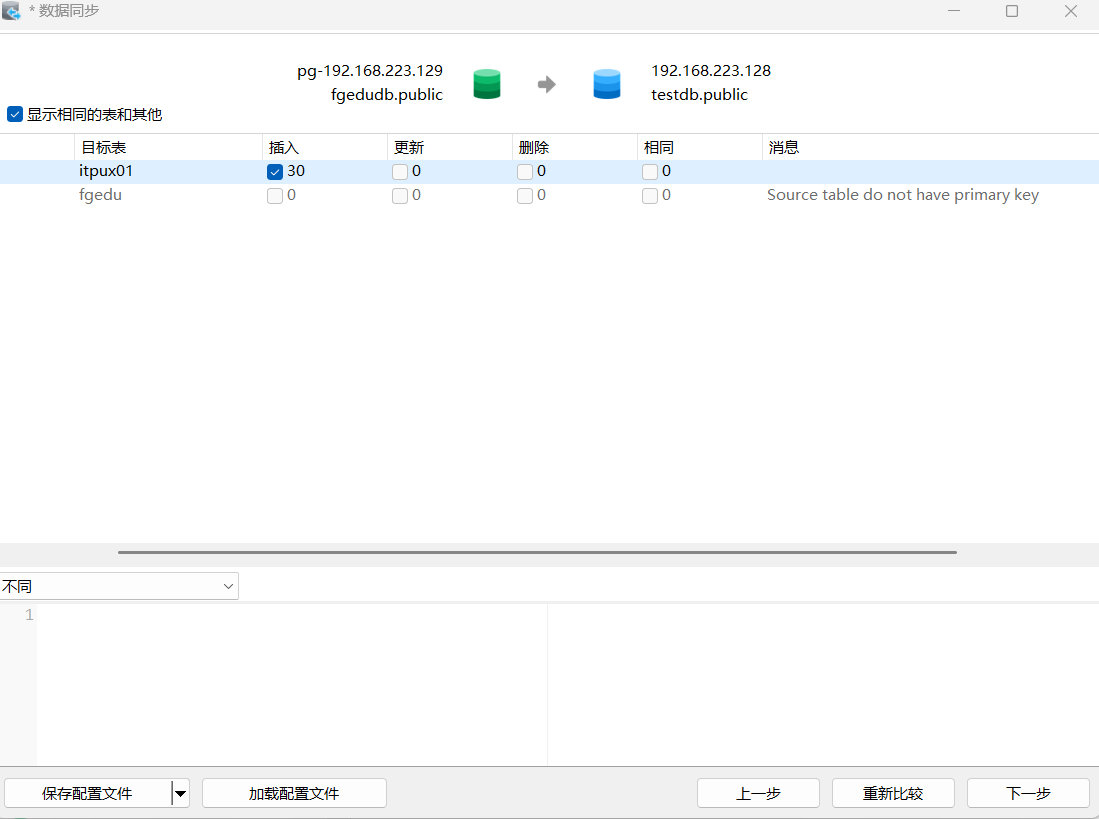Expand the arrow next to 保存配置文件

tap(180, 794)
